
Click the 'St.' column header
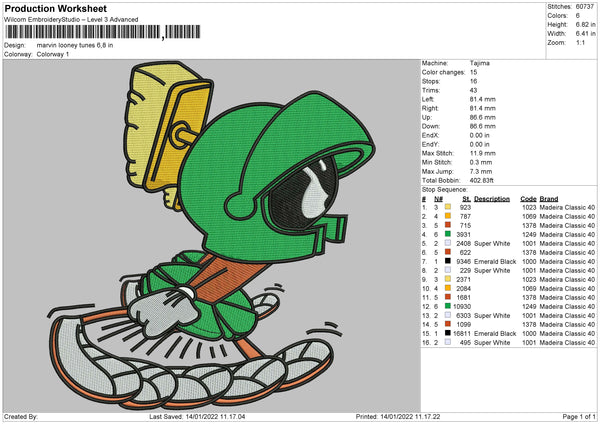[466, 199]
